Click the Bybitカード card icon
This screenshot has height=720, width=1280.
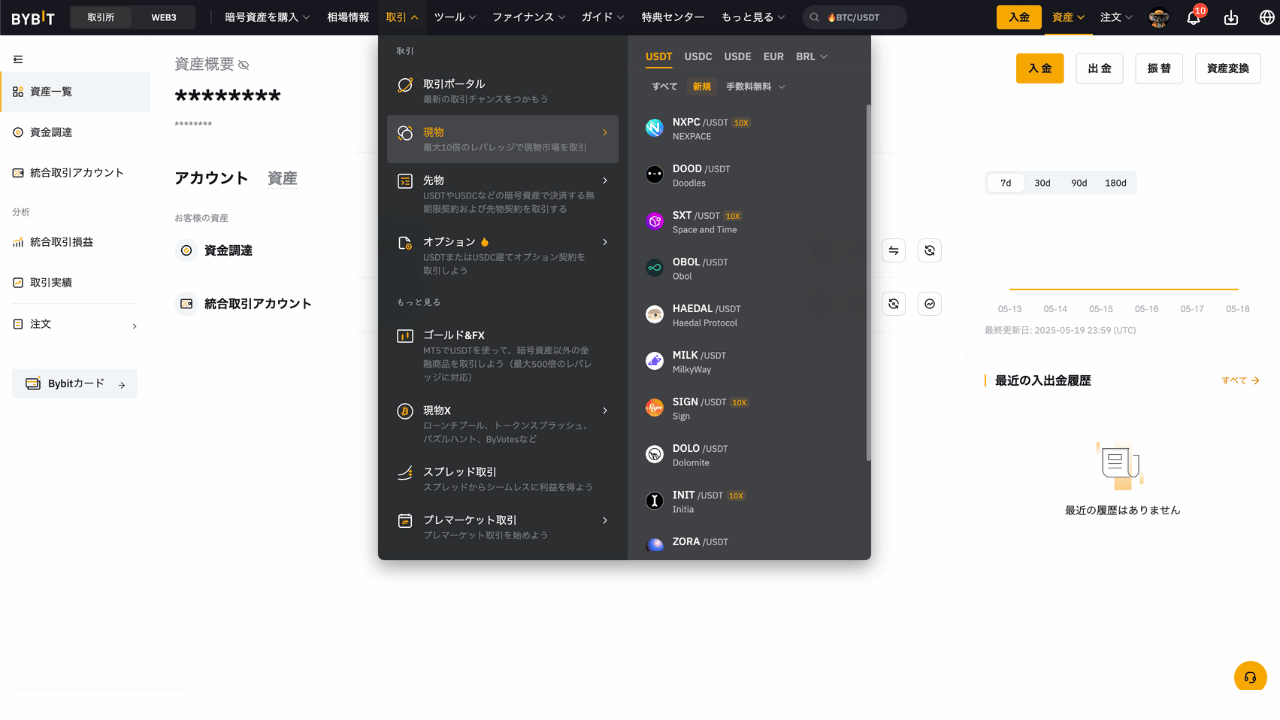33,384
